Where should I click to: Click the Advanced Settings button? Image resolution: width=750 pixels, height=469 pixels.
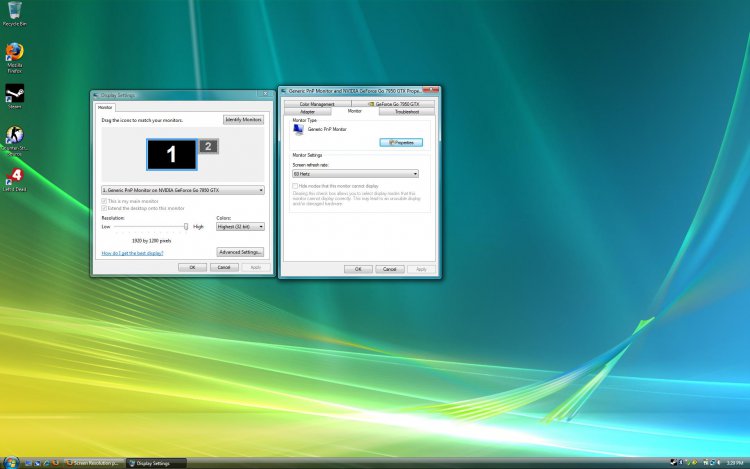240,252
